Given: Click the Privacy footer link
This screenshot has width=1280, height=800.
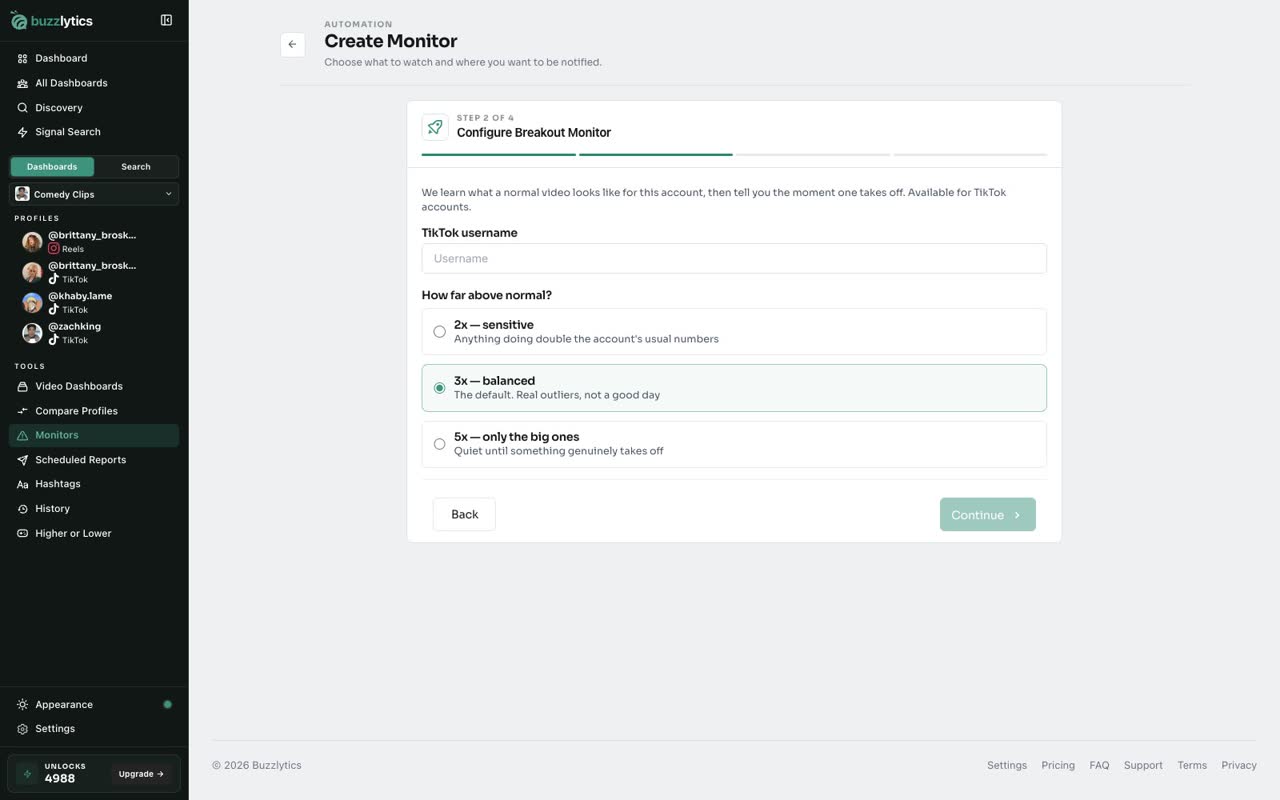Looking at the screenshot, I should click(x=1239, y=765).
